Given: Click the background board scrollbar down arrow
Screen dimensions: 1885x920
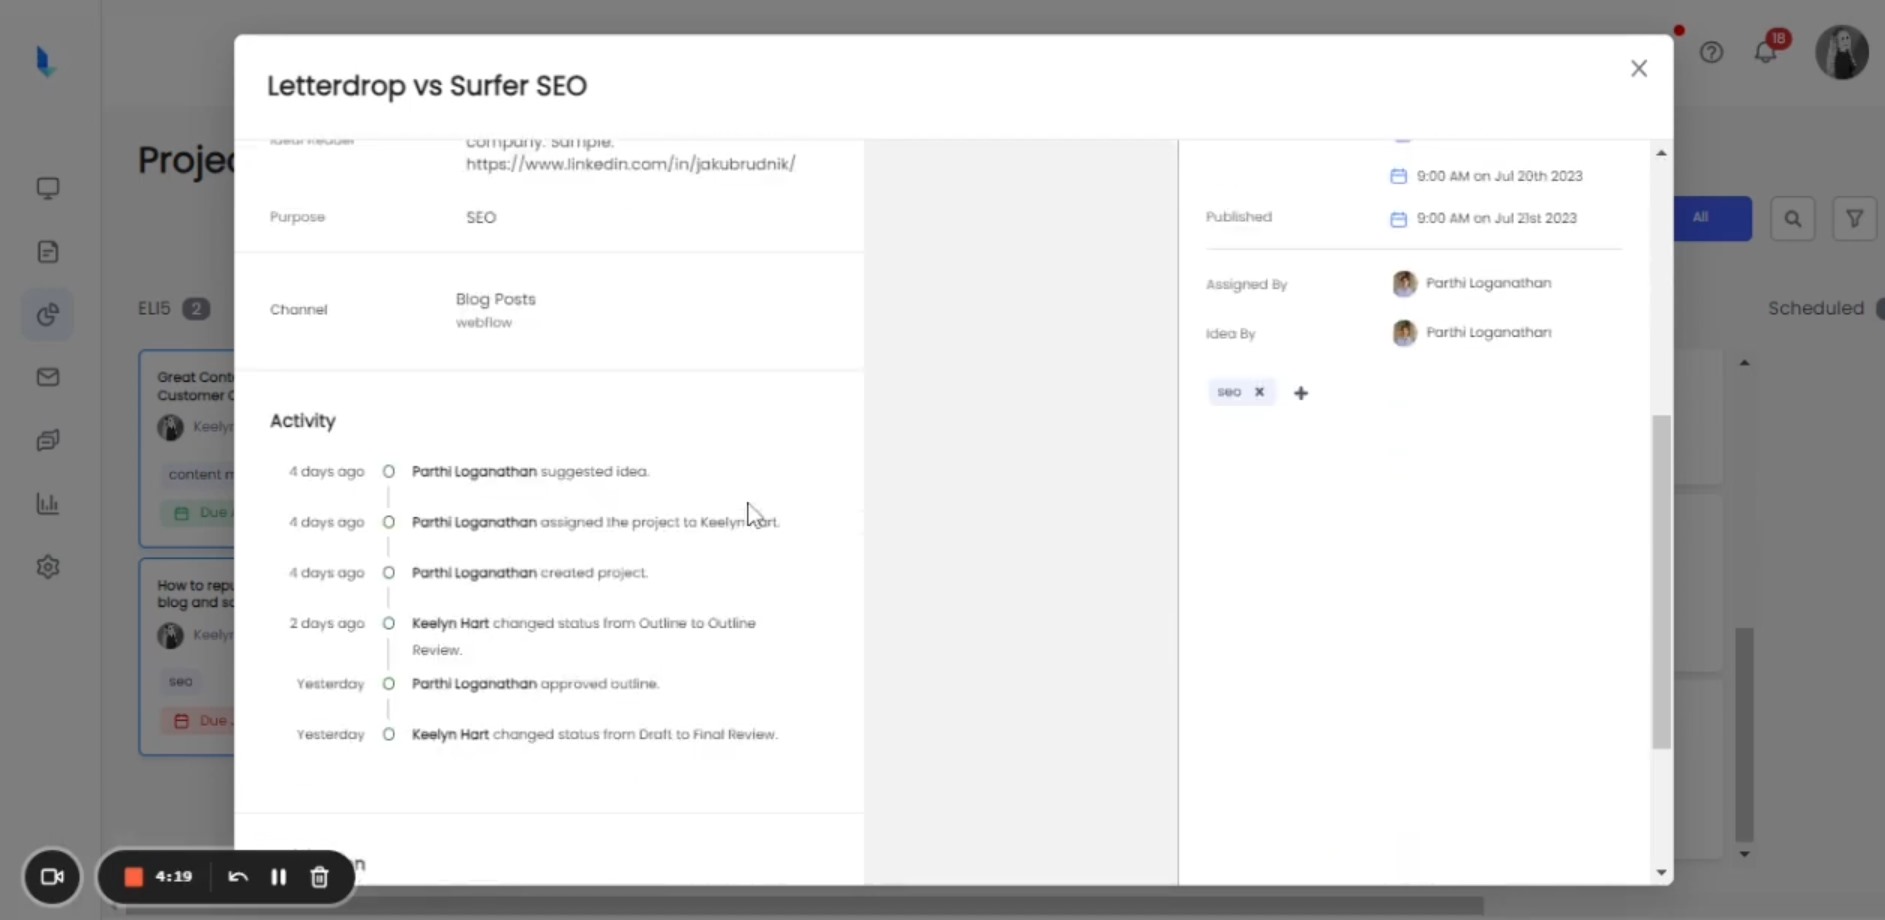Looking at the screenshot, I should click(x=1744, y=854).
